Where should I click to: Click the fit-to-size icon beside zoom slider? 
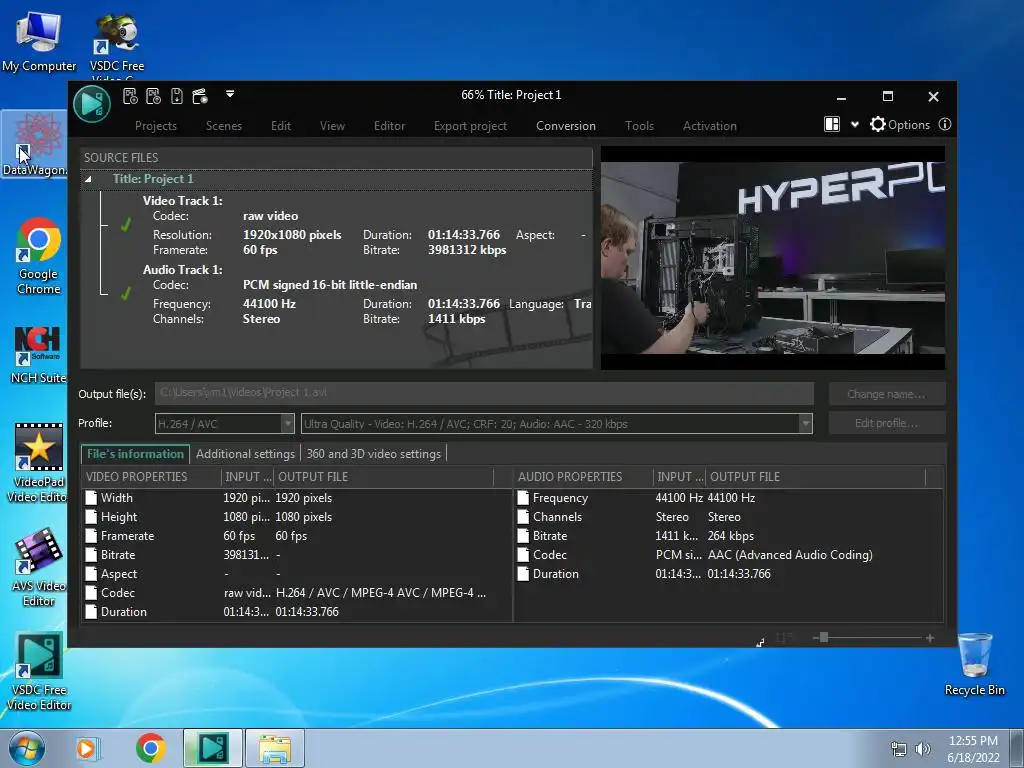pos(760,643)
